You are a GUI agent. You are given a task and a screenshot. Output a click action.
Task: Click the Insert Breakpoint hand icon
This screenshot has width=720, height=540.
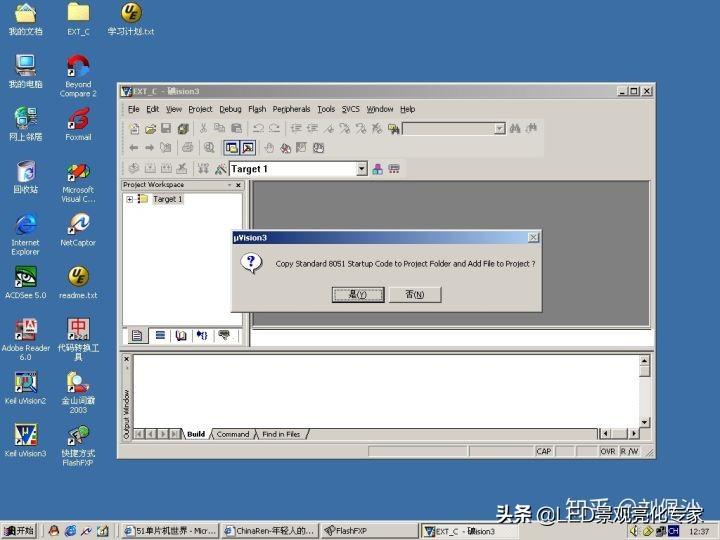(x=269, y=148)
